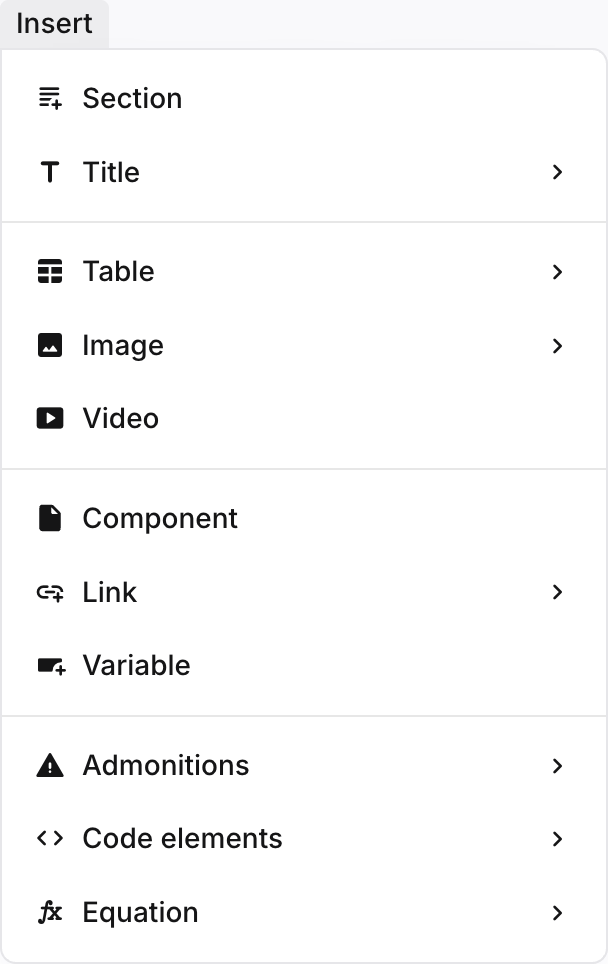Screen dimensions: 608x964
Task: Insert a new Section
Action: click(132, 98)
